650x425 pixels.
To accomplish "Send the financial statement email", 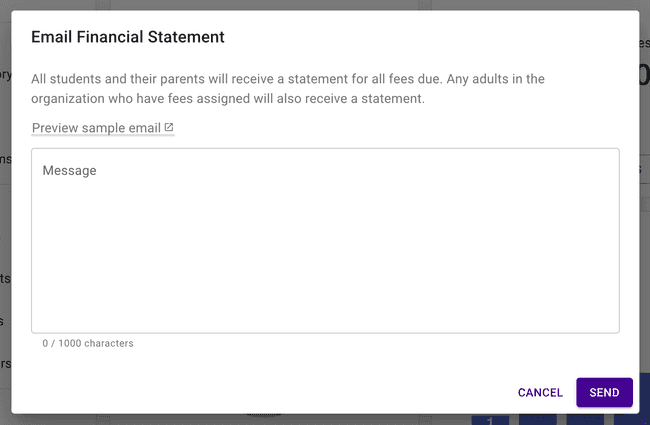I will pyautogui.click(x=604, y=393).
